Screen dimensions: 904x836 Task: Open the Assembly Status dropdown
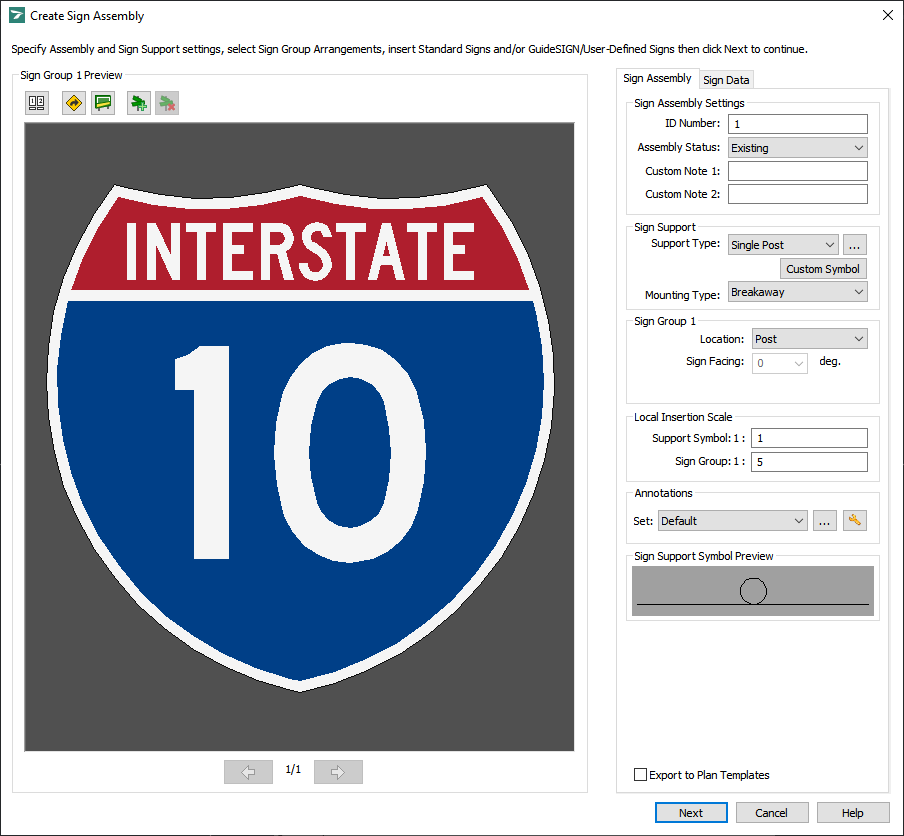pyautogui.click(x=797, y=148)
